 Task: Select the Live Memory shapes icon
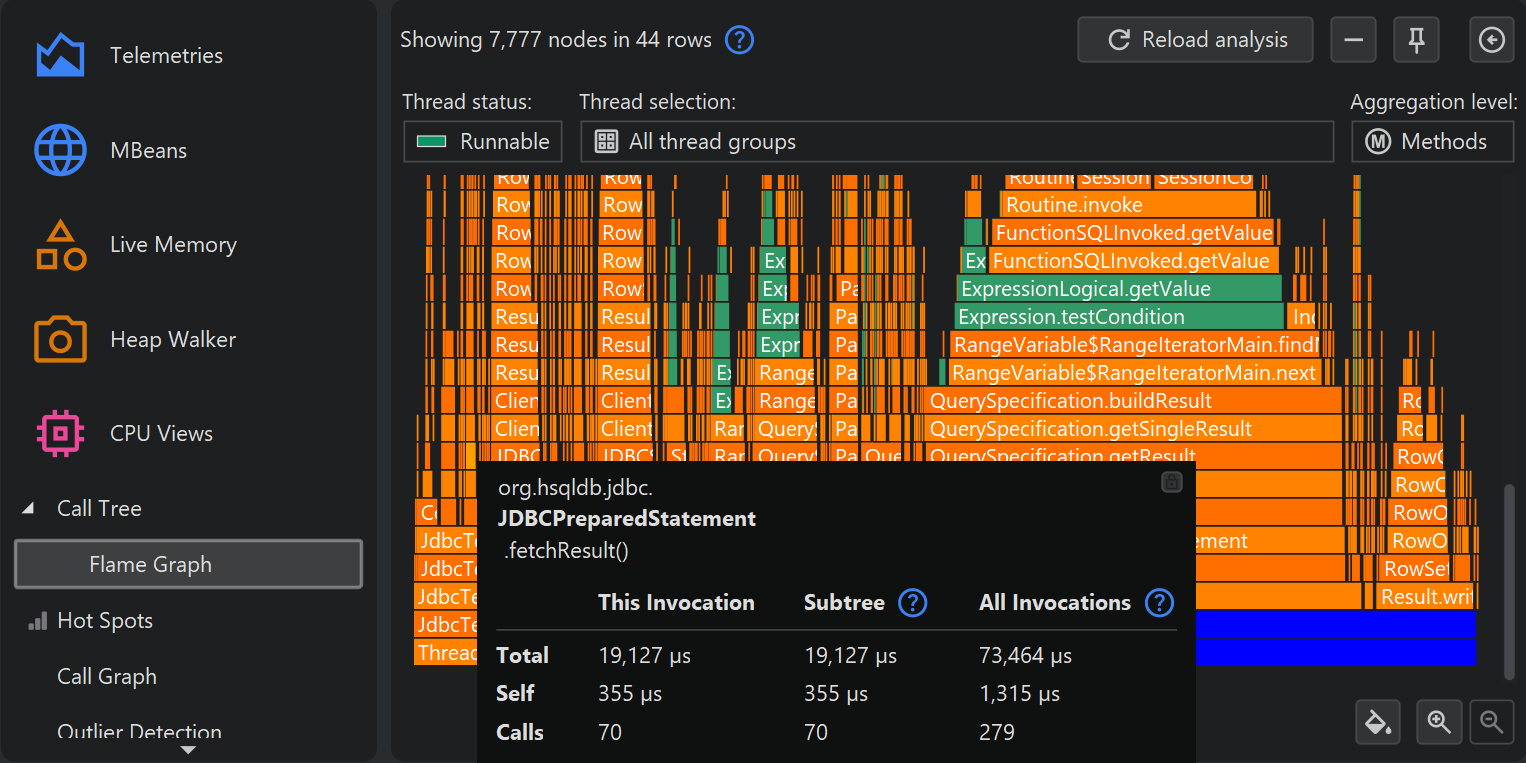(60, 245)
